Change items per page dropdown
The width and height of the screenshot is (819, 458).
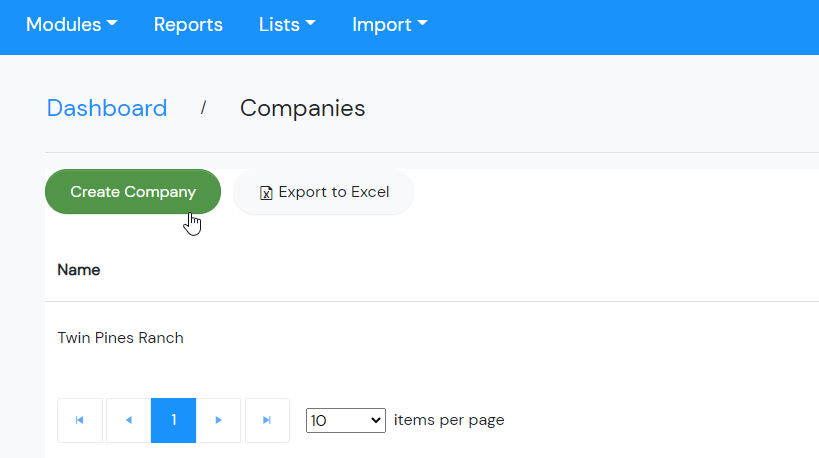[x=346, y=420]
